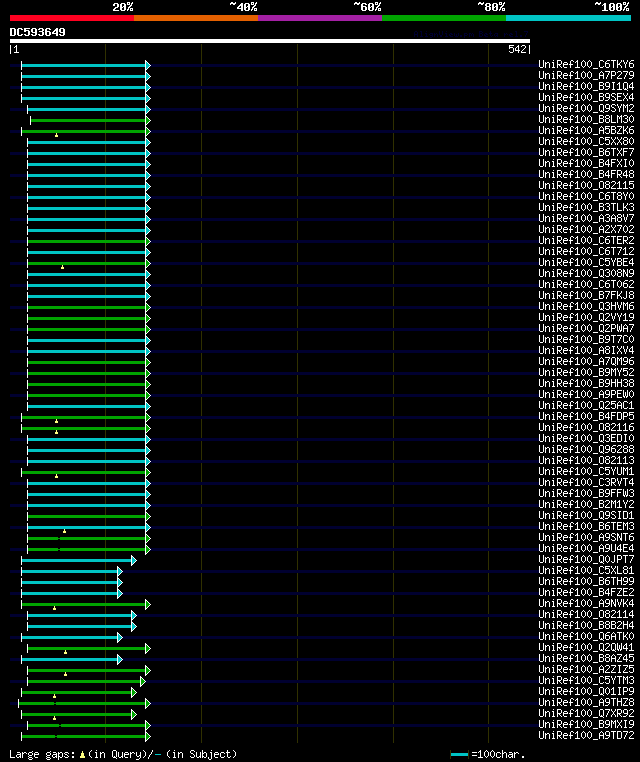640x762 pixels.
Task: Pick UniRef100_Q308N9 label
Action: 586,273
